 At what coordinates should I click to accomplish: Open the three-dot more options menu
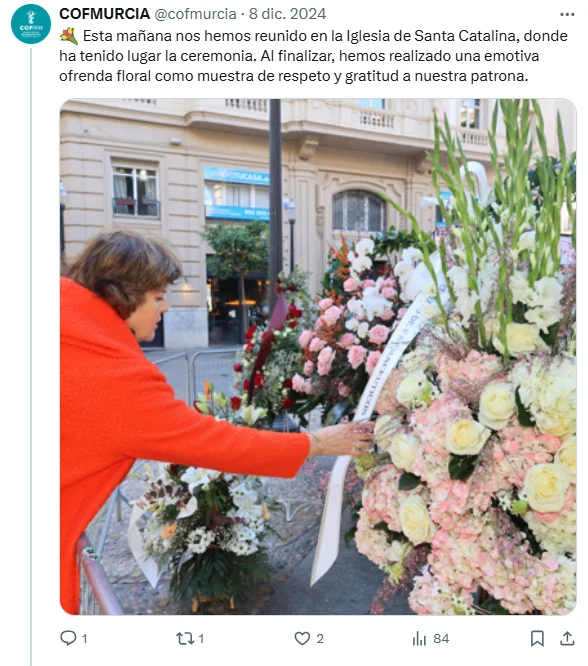(567, 14)
